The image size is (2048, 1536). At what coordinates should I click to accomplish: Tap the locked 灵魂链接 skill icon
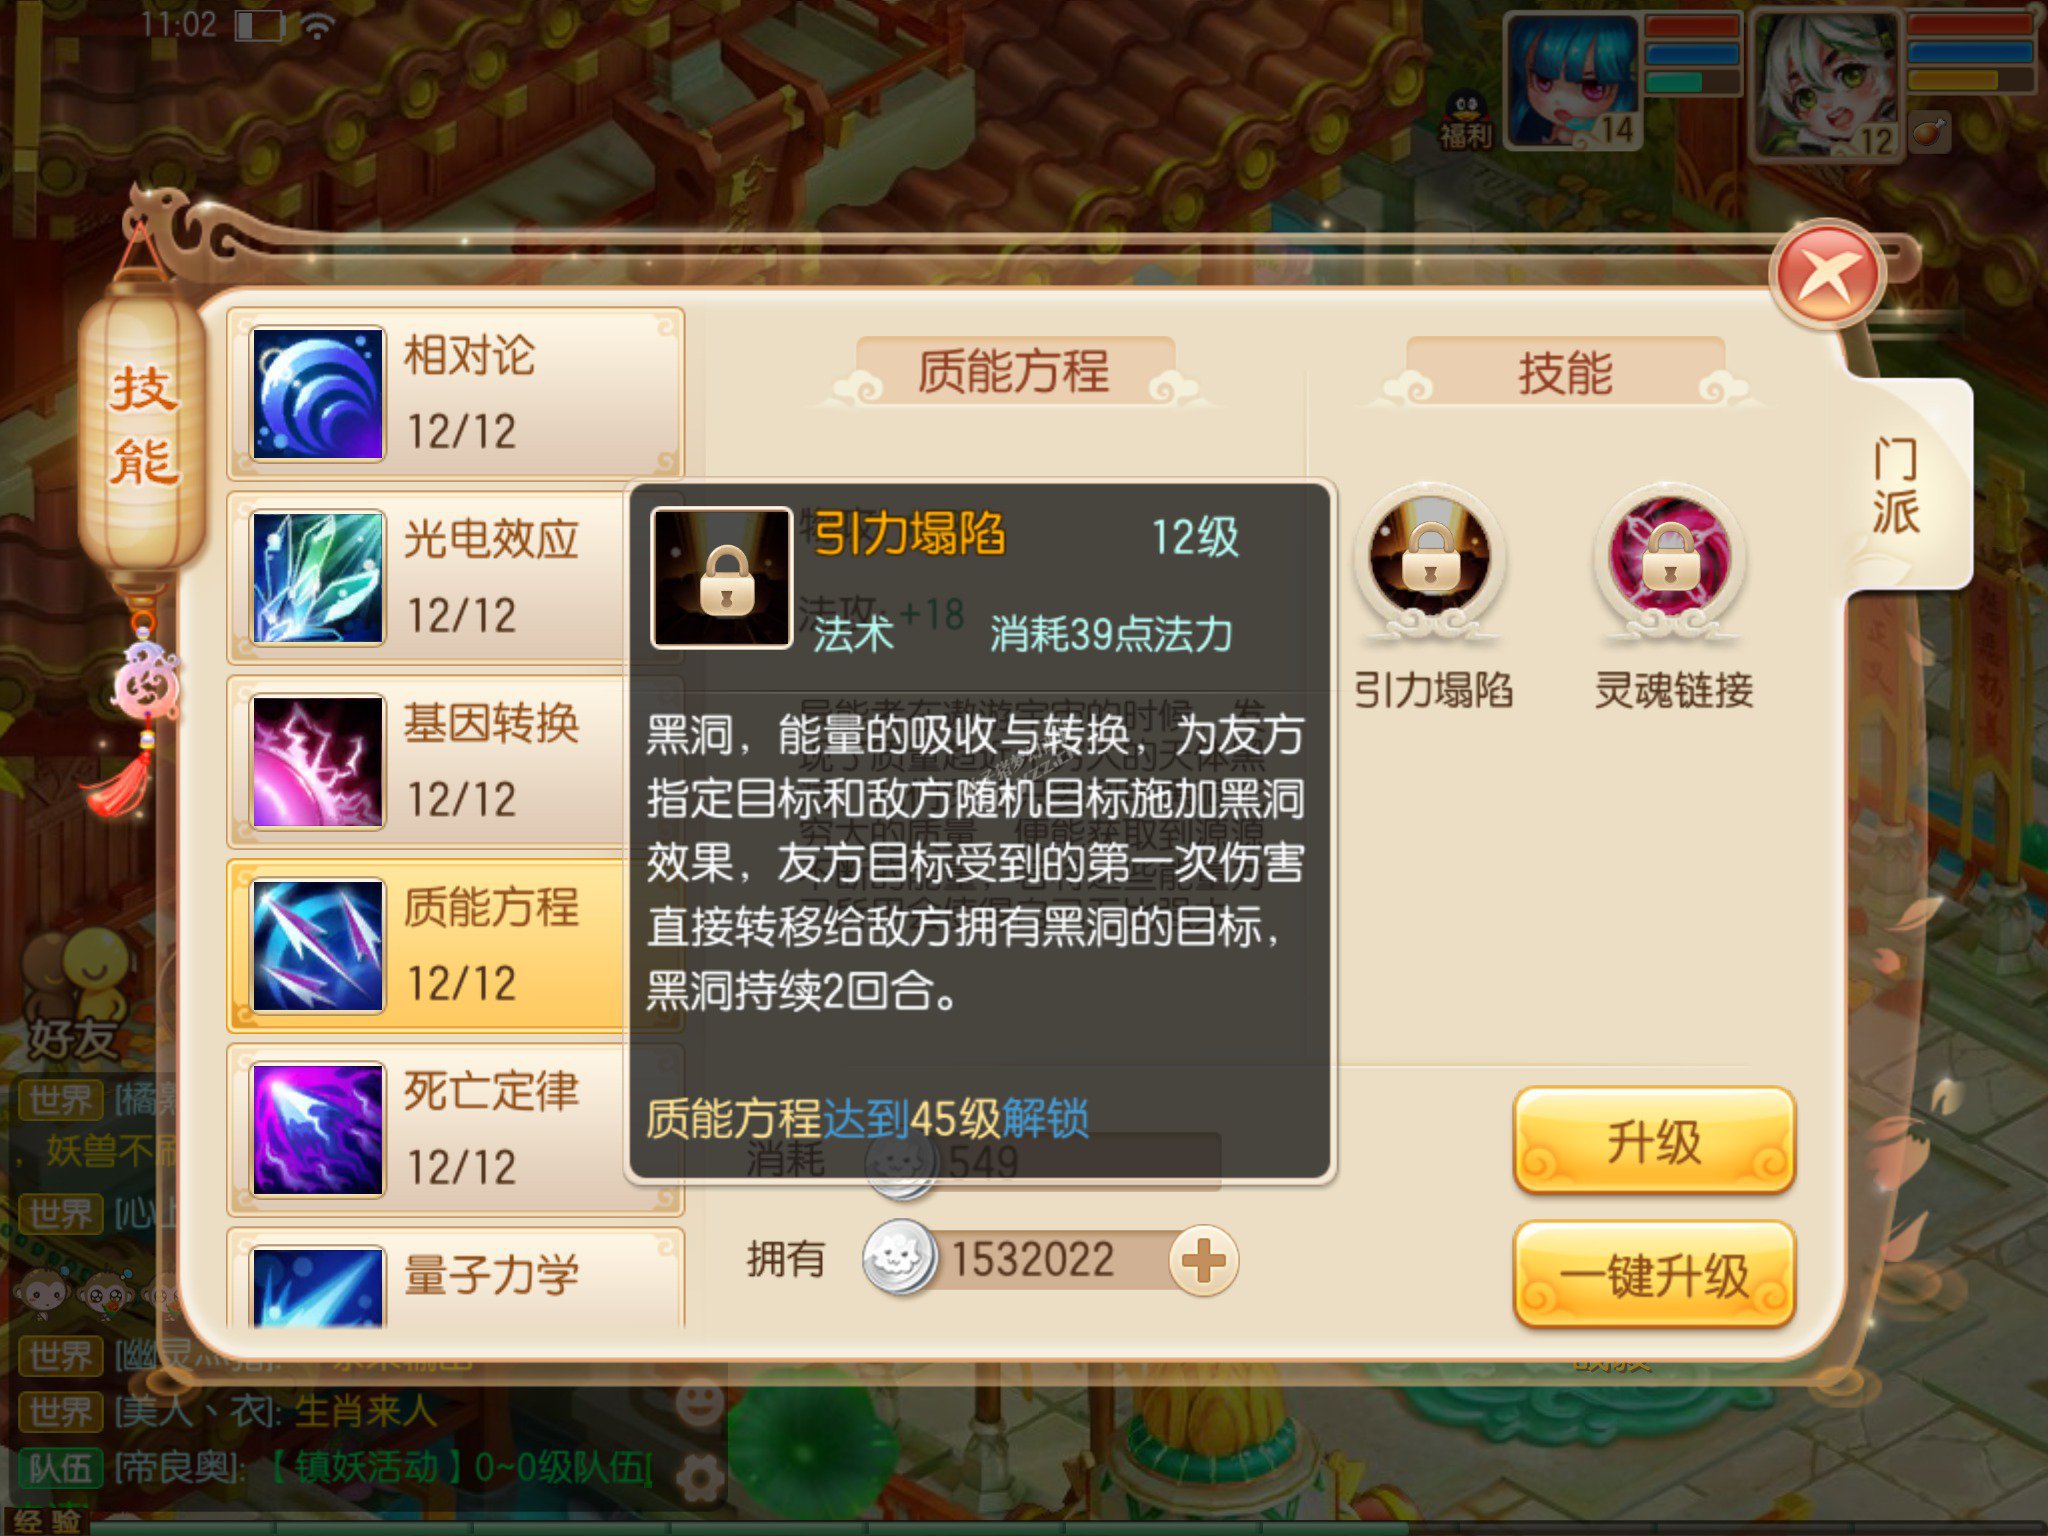pos(1670,560)
